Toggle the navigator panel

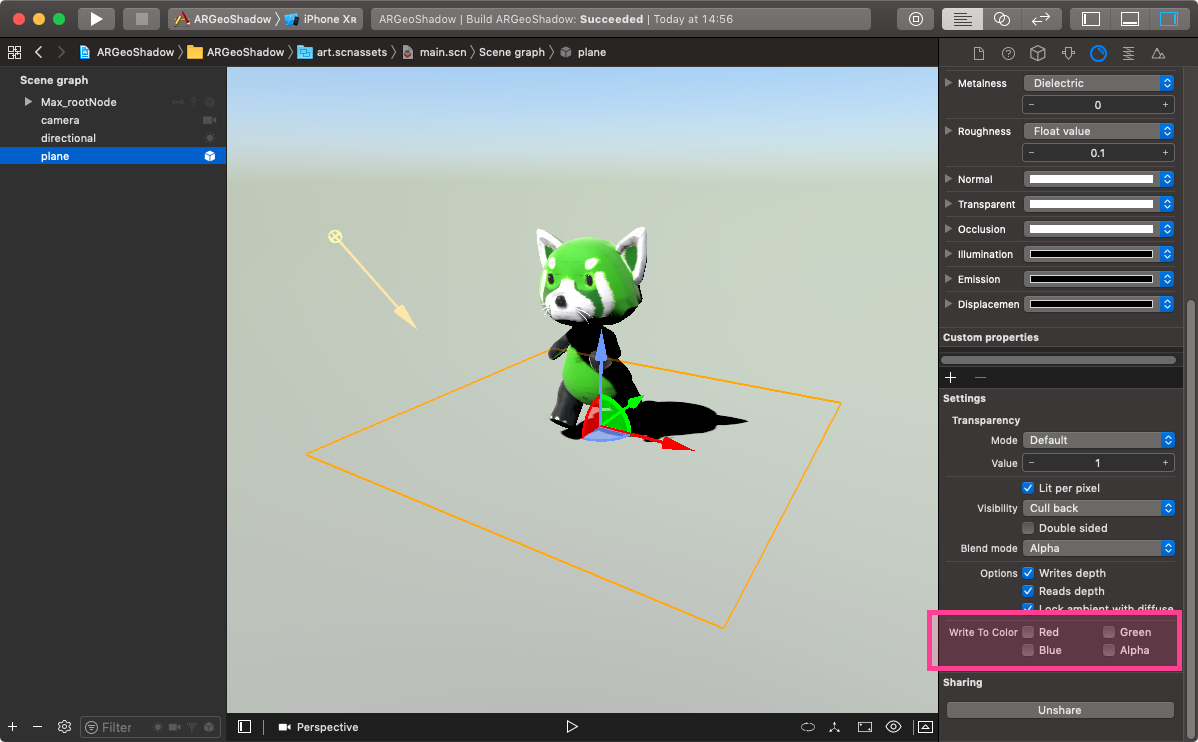[x=1091, y=18]
